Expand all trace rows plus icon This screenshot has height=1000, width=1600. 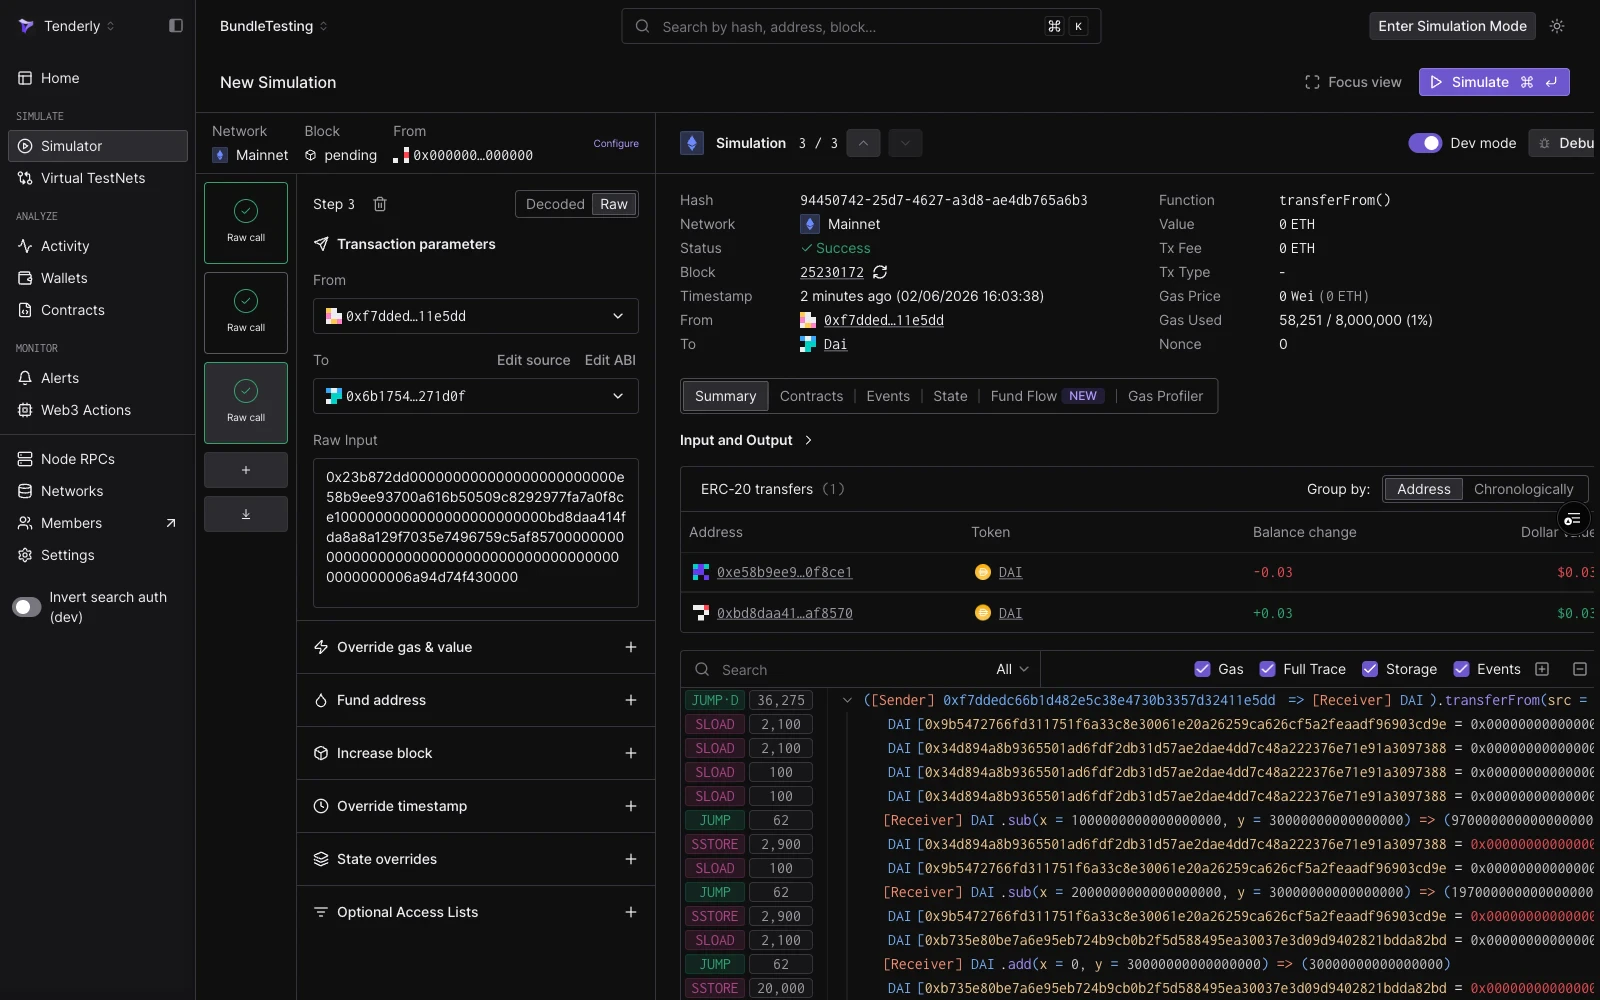(x=1542, y=669)
